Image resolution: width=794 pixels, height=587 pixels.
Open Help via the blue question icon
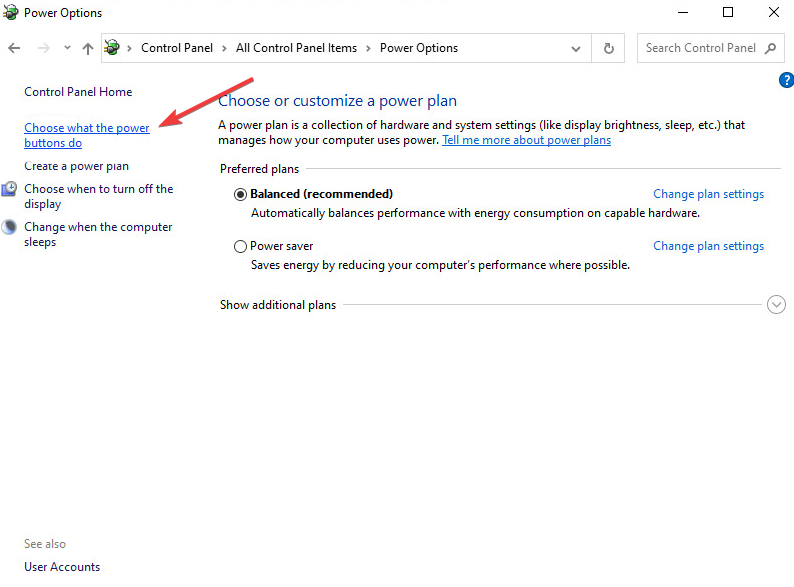tap(786, 80)
